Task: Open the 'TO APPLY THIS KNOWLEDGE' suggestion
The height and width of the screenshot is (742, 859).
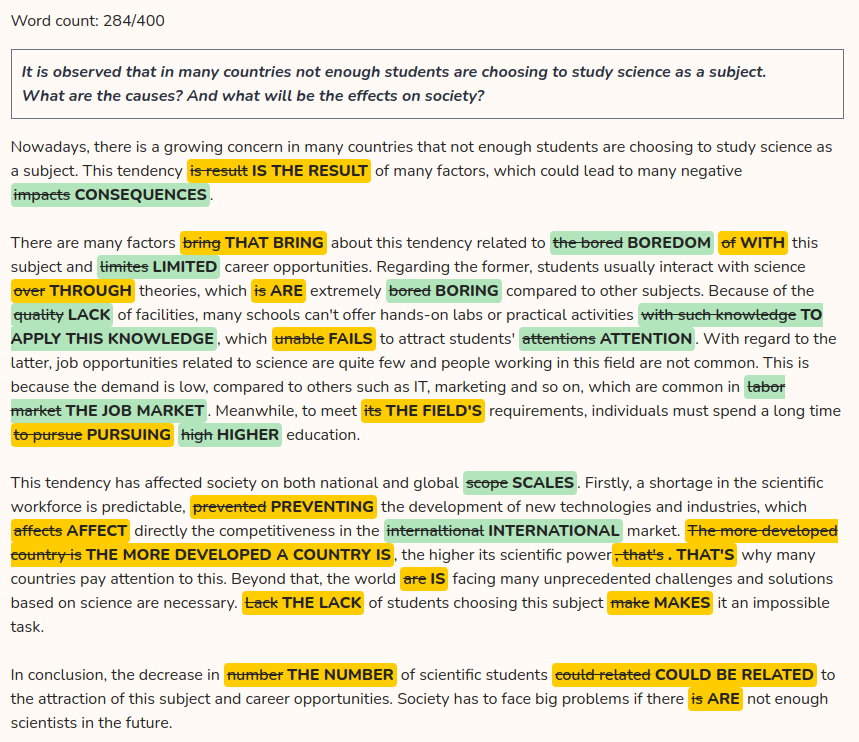Action: 113,339
